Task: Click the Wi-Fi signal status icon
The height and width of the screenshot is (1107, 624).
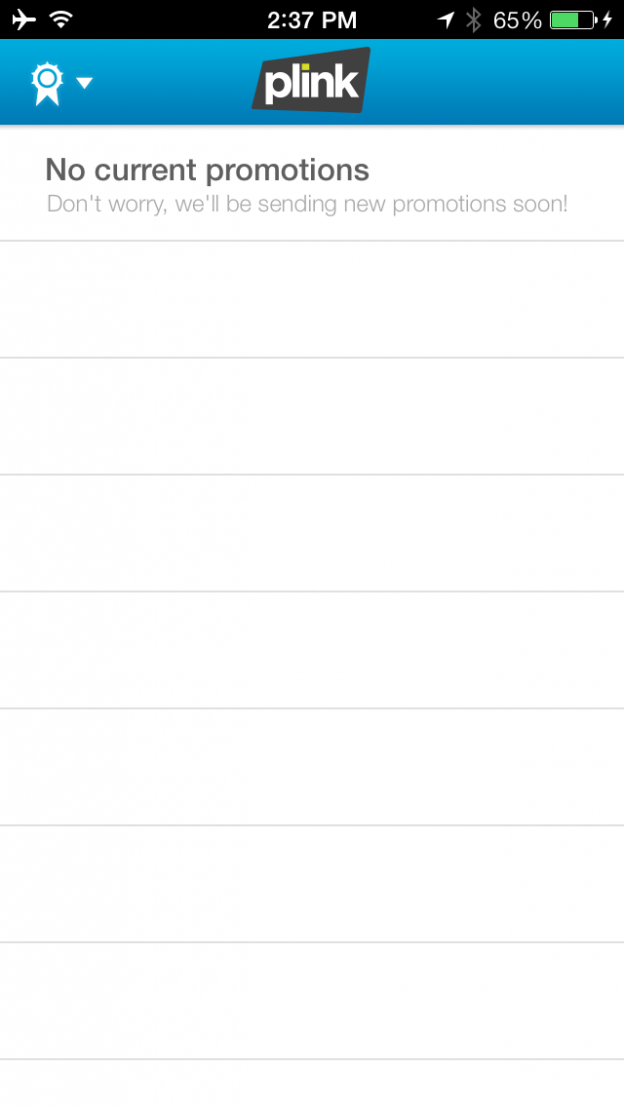Action: [61, 19]
